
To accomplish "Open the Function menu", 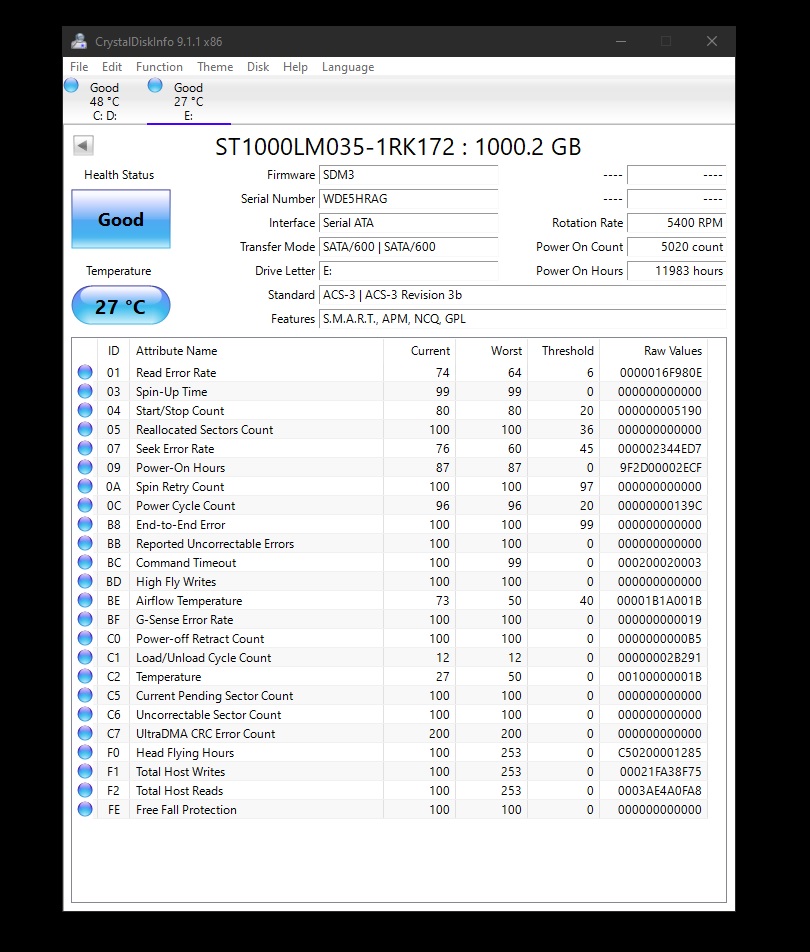I will coord(159,67).
